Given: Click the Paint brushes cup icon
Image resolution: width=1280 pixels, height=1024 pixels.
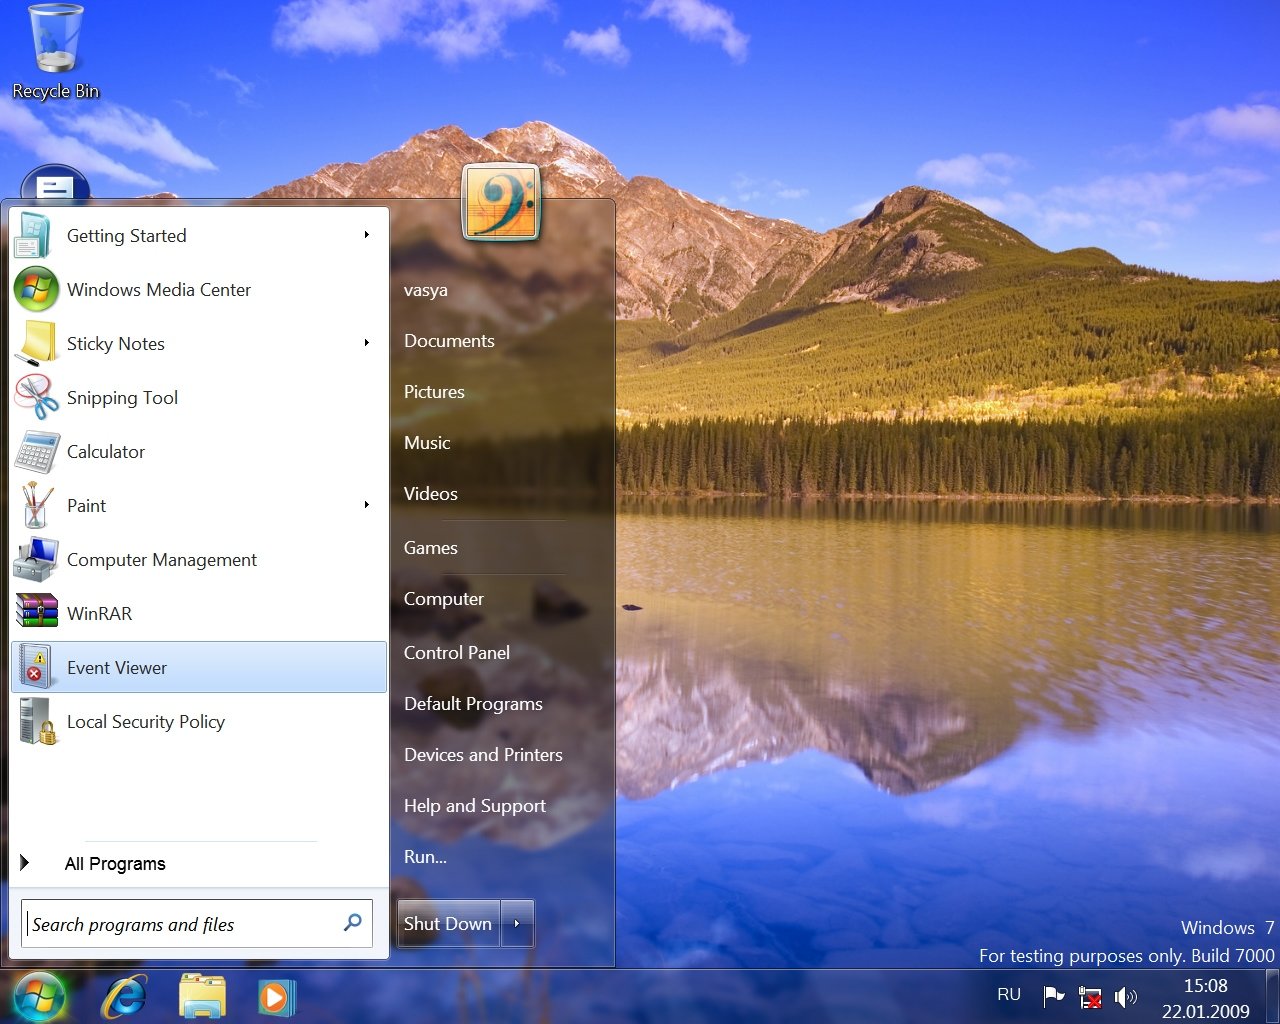Looking at the screenshot, I should click(x=36, y=506).
